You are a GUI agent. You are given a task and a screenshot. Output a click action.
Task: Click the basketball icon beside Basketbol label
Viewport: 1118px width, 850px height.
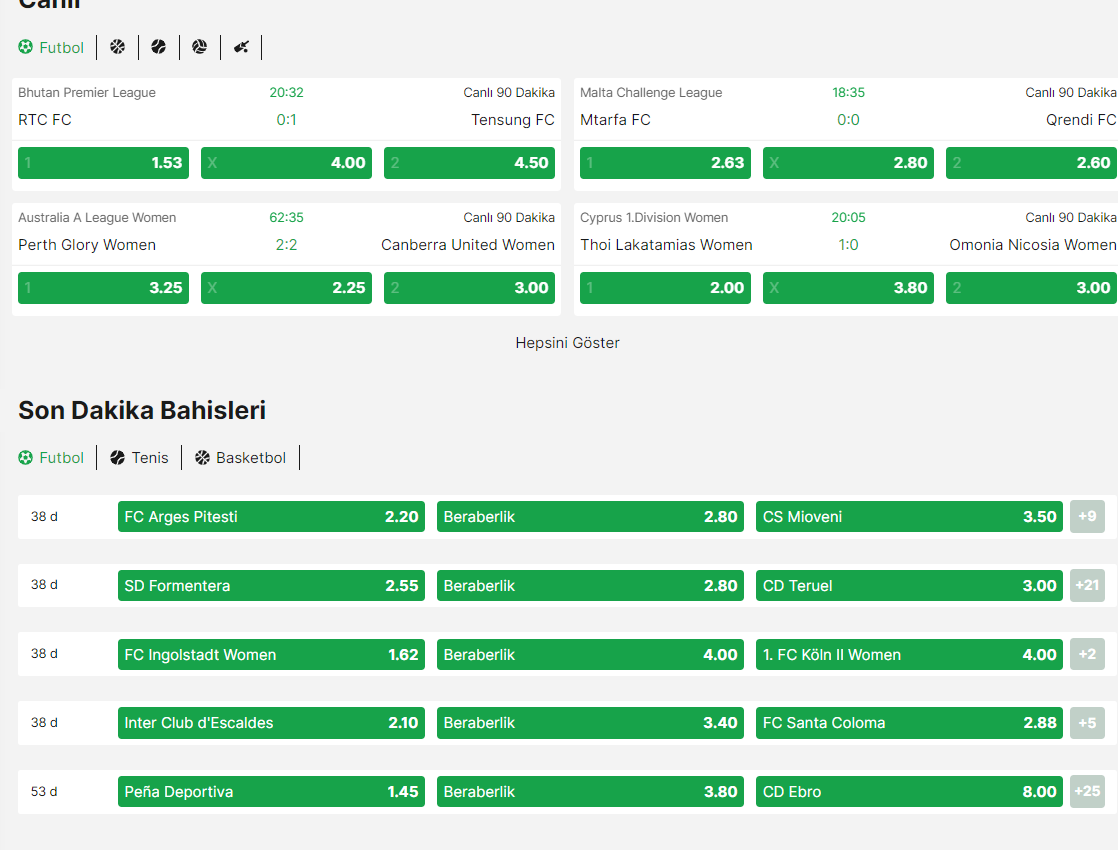click(202, 458)
